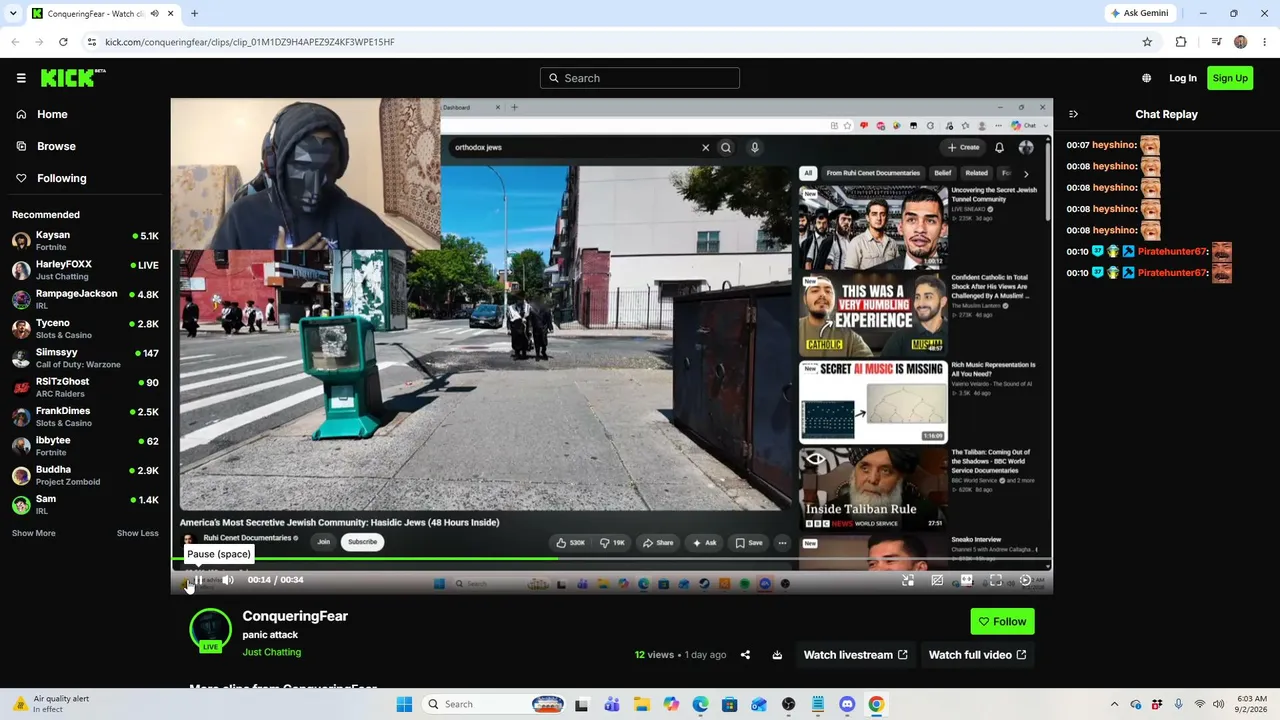
Task: Open the language globe selector
Action: tap(1146, 78)
